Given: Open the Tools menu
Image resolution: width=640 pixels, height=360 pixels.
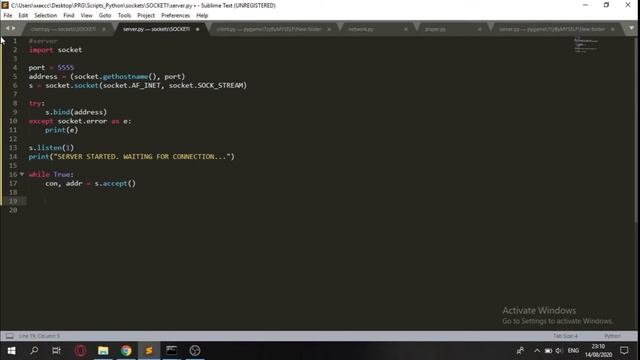Looking at the screenshot, I should [124, 16].
